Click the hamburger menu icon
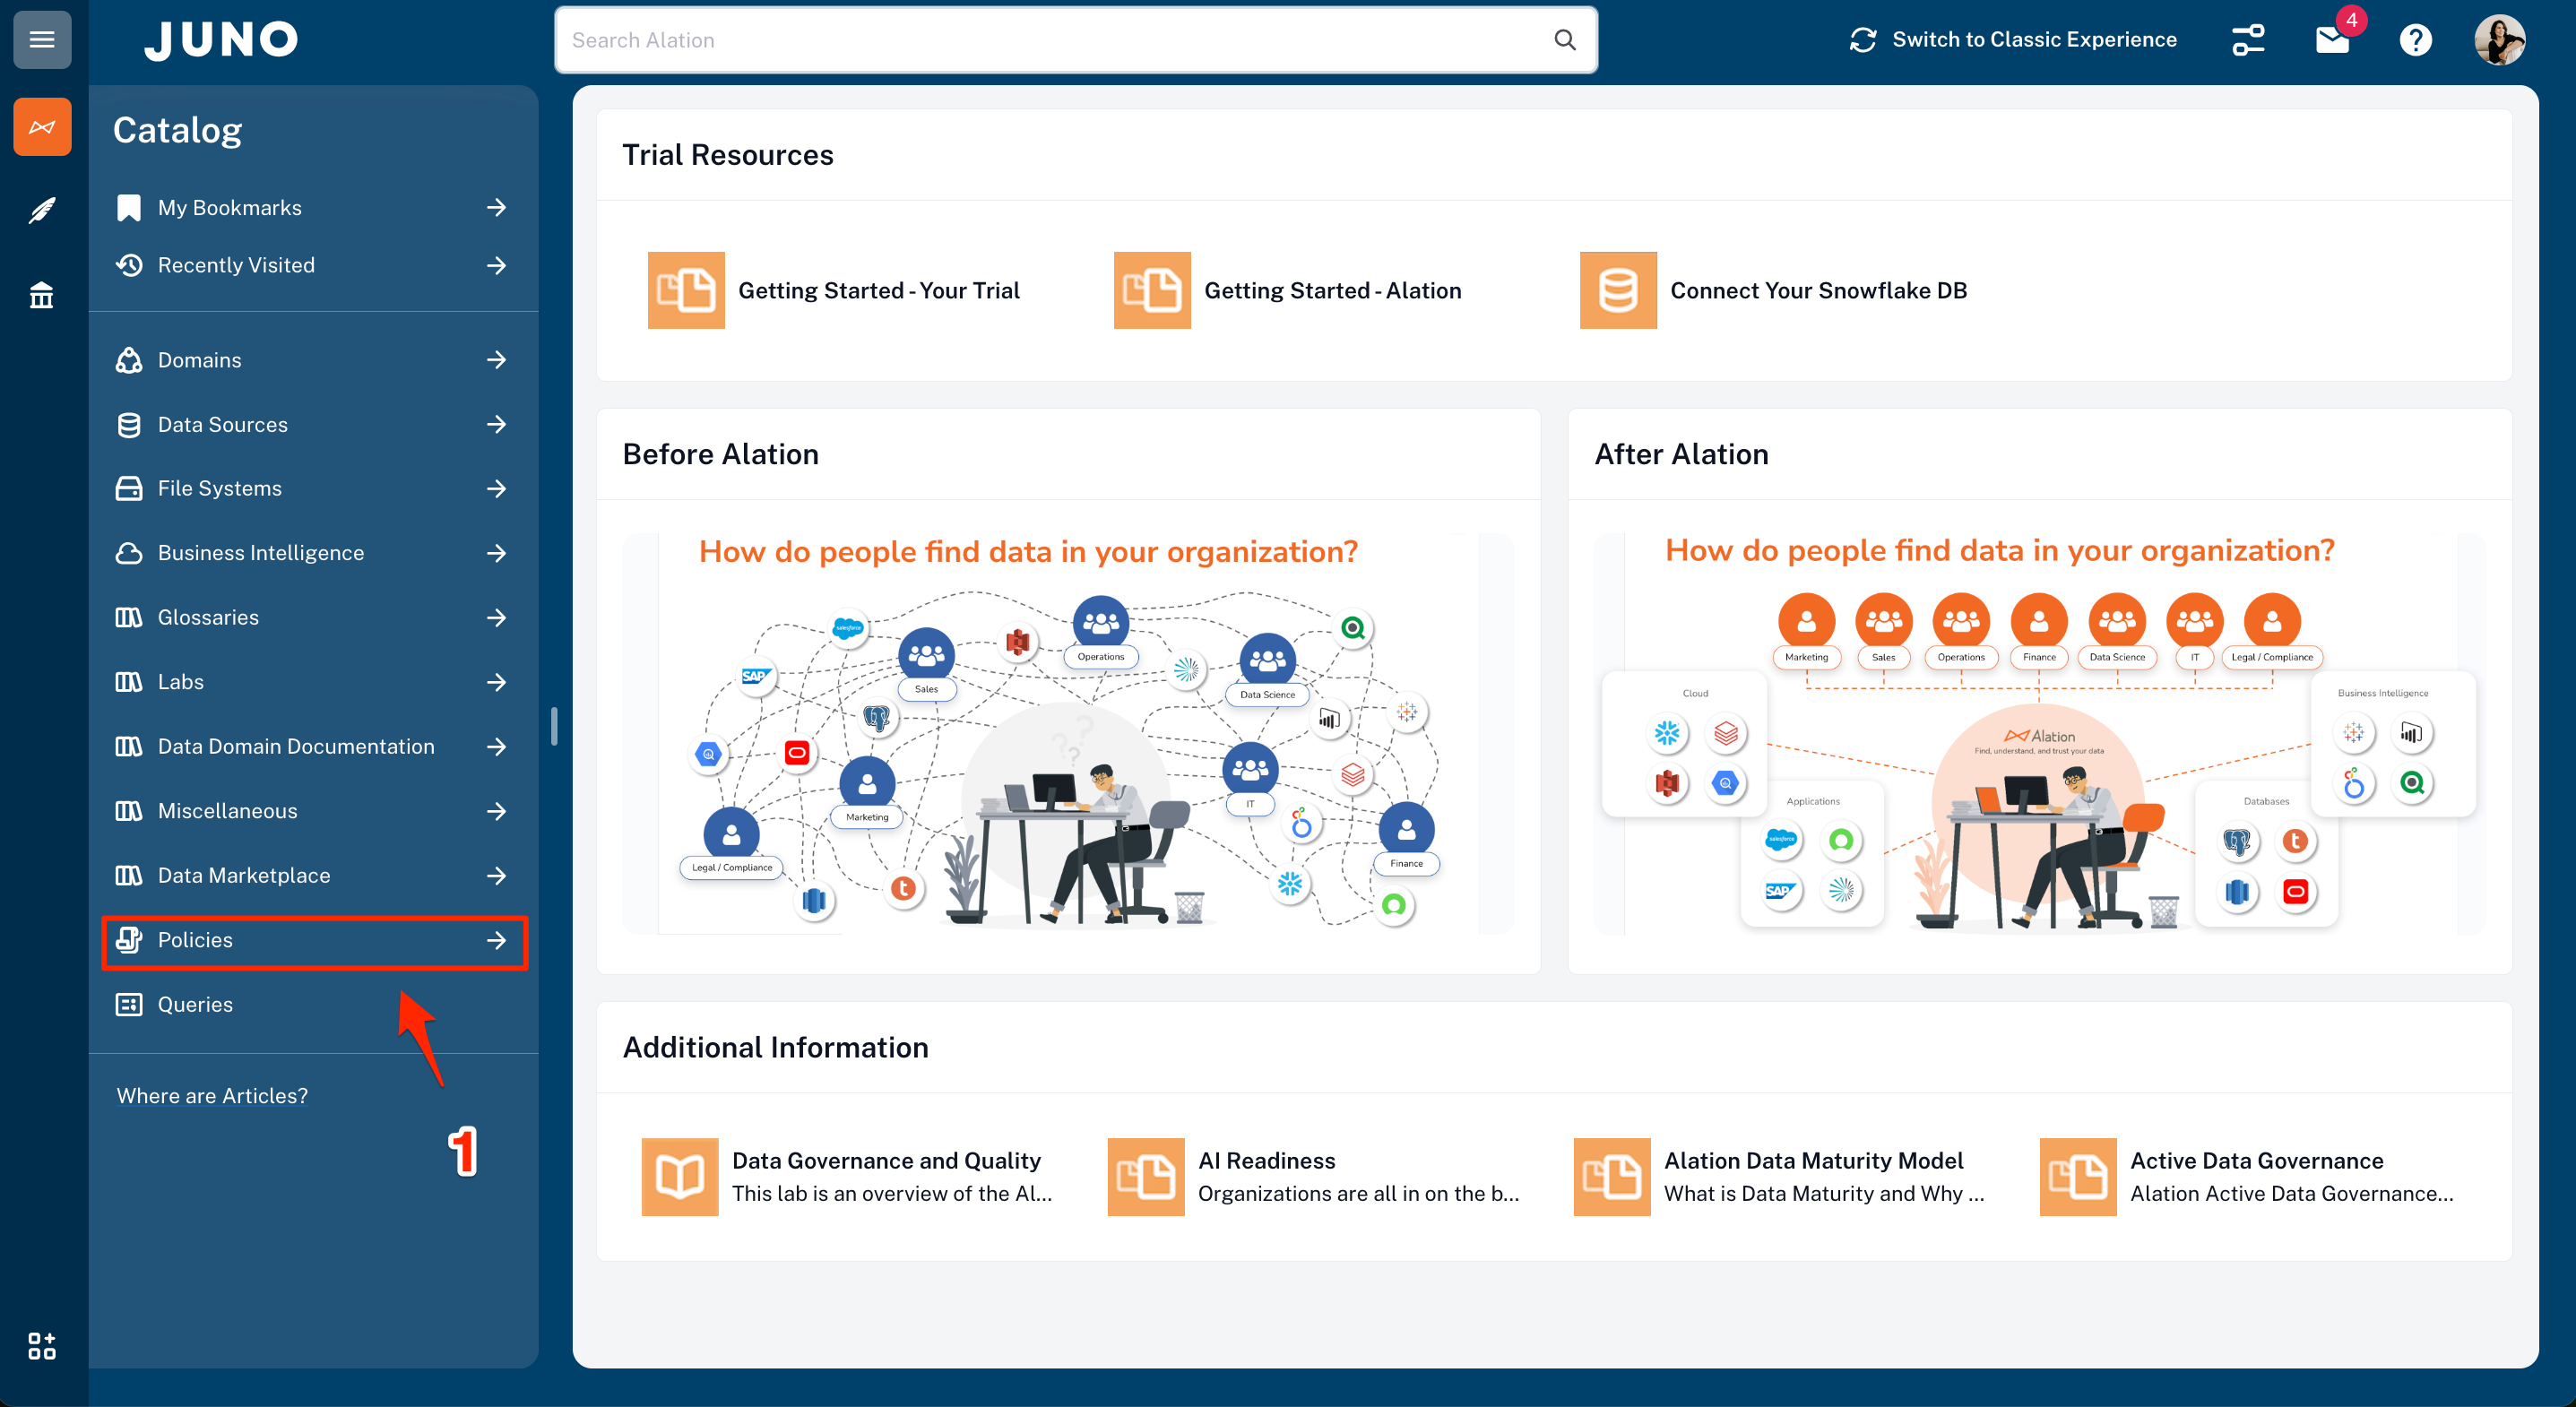This screenshot has height=1407, width=2576. click(x=42, y=40)
